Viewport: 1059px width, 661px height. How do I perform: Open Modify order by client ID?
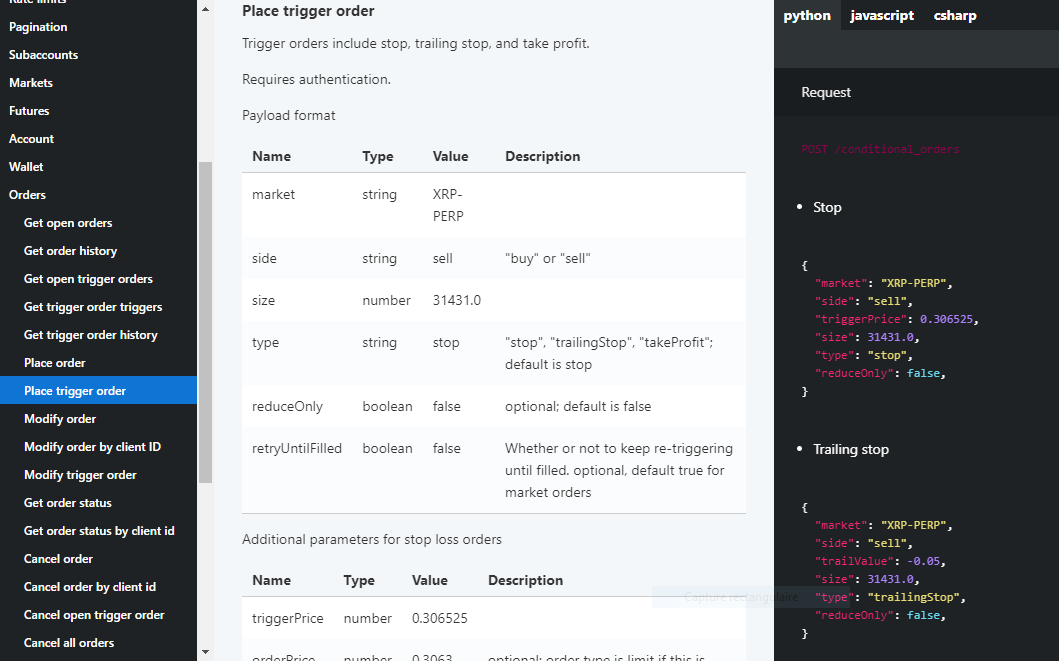click(x=92, y=447)
